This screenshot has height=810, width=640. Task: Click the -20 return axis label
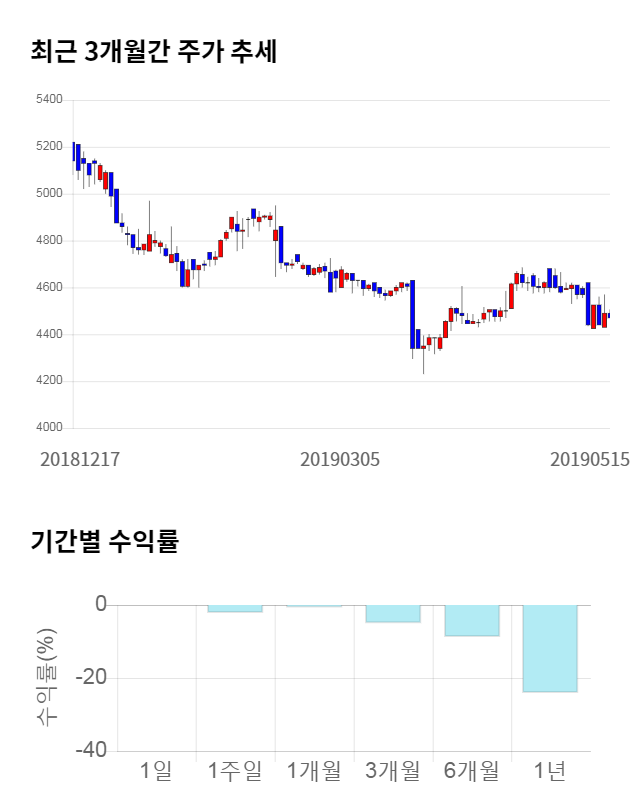(91, 677)
